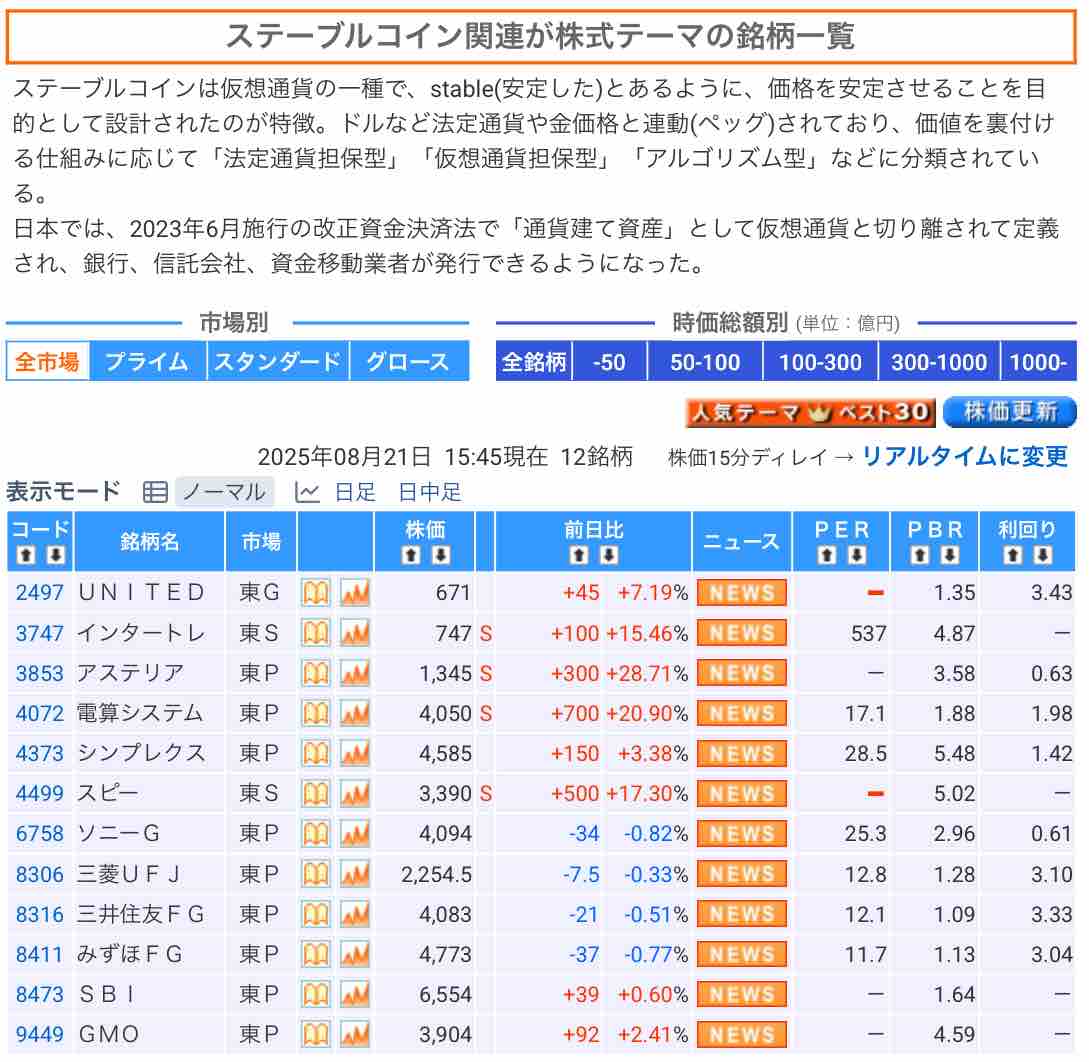
Task: Sort コード column descending with down arrow
Action: click(56, 555)
